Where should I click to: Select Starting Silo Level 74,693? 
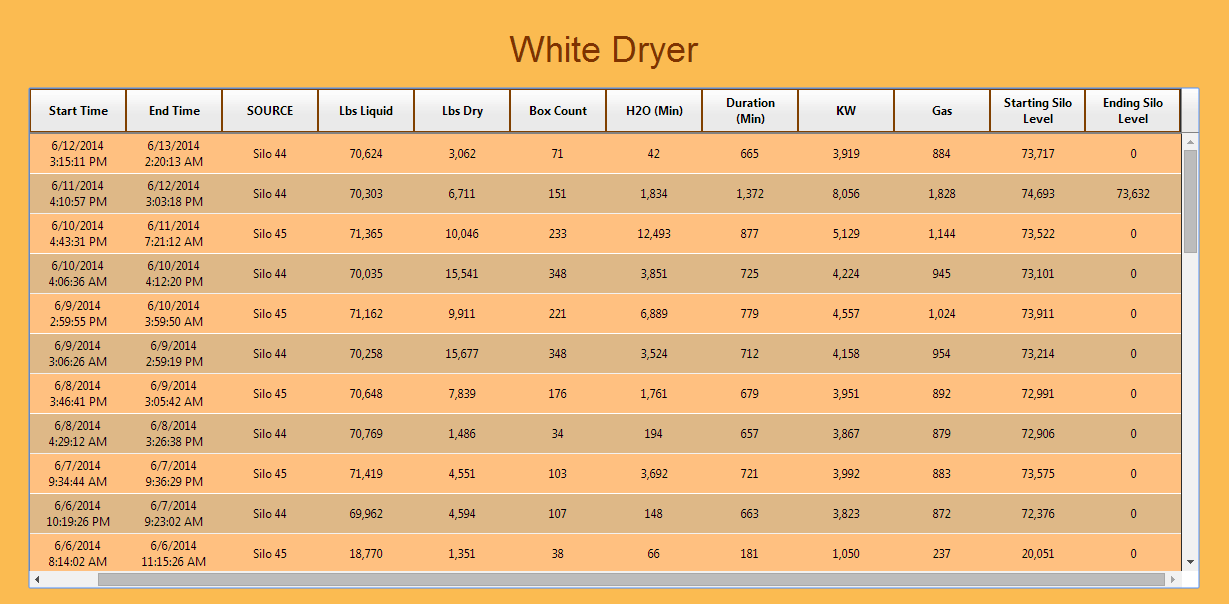(1038, 194)
